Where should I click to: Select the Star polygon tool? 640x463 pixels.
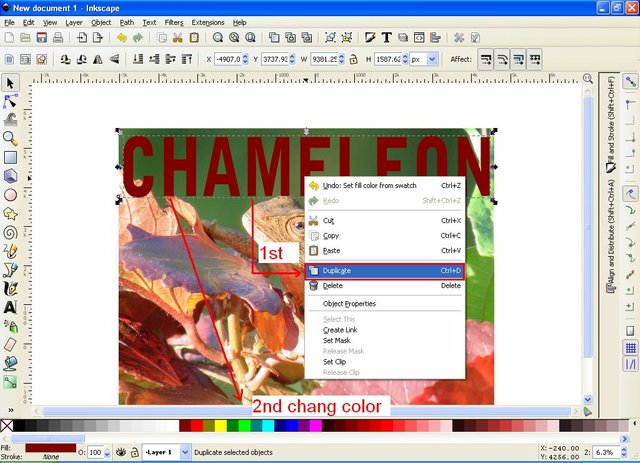pyautogui.click(x=10, y=214)
